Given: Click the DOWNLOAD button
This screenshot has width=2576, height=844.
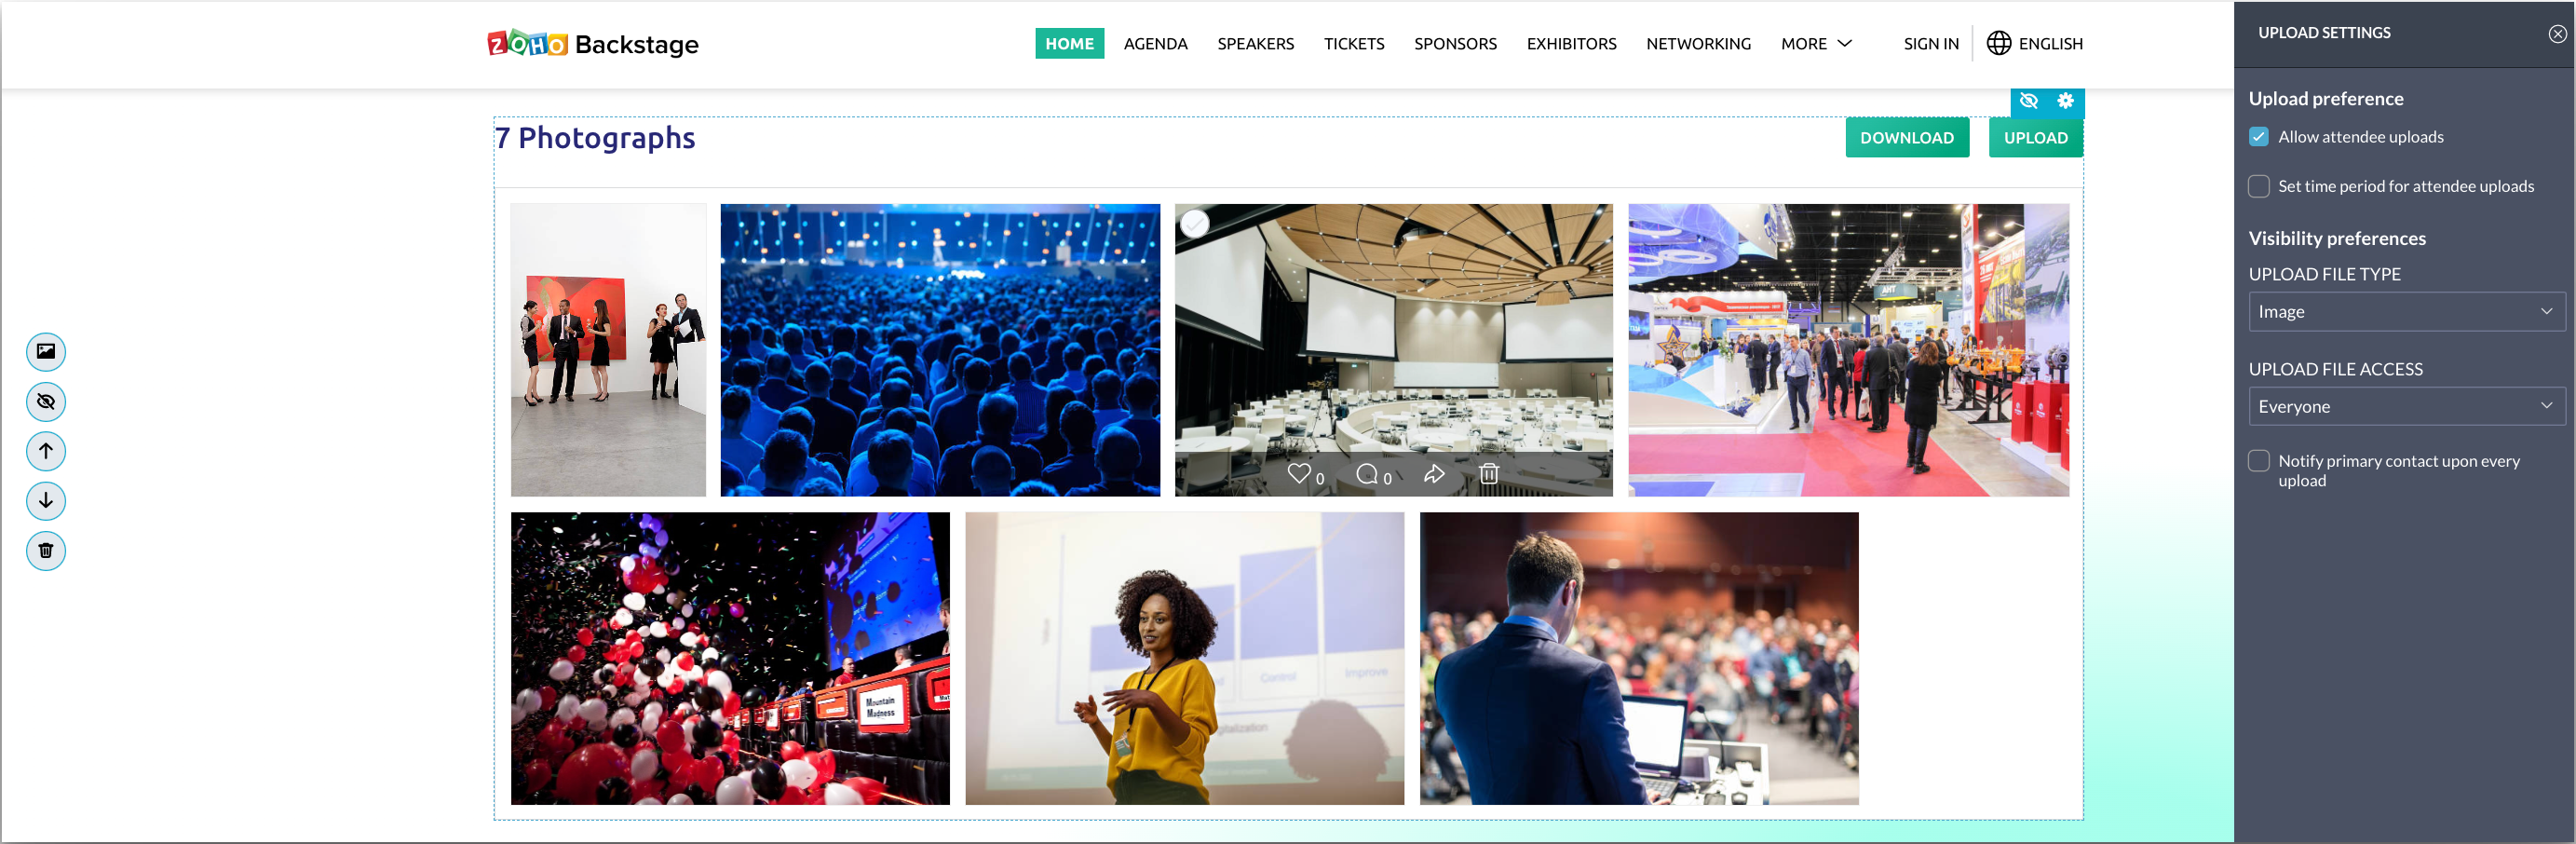Looking at the screenshot, I should click(x=1906, y=138).
